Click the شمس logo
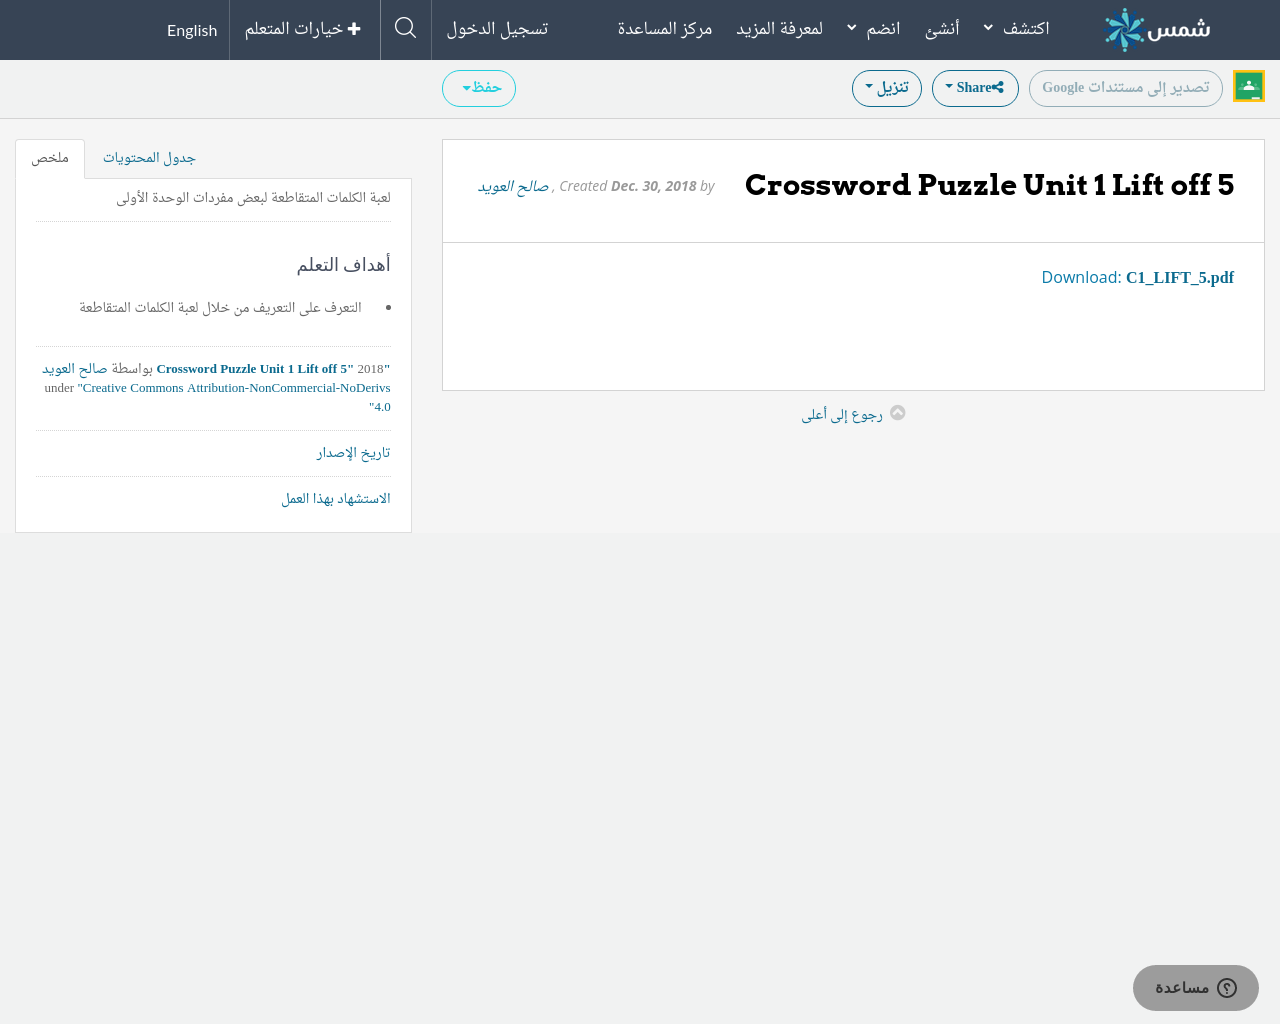 pos(1155,27)
